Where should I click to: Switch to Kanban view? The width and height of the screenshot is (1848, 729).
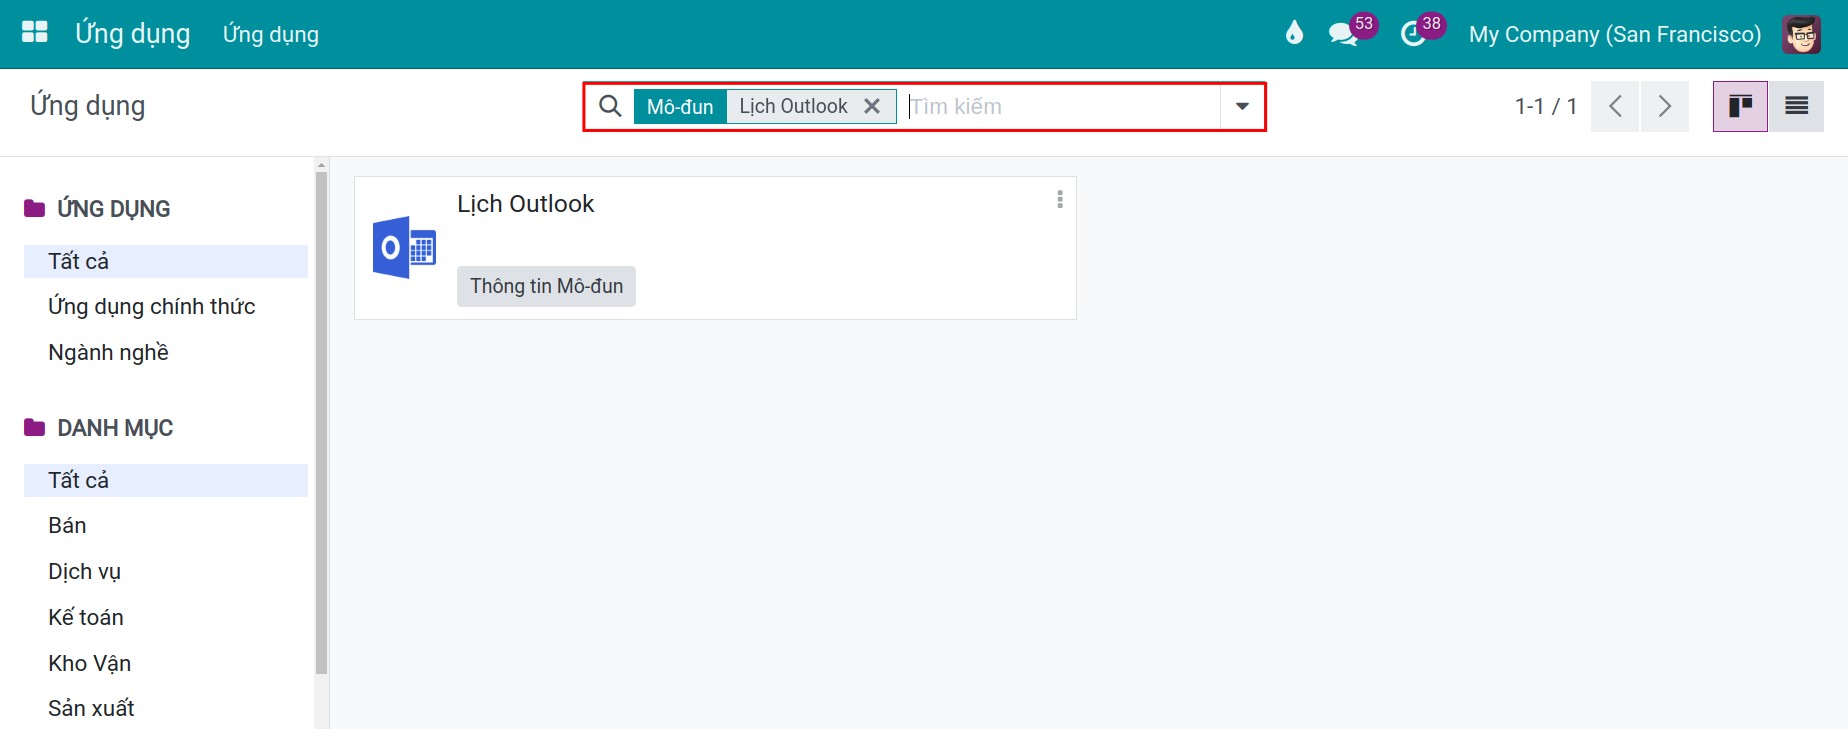pyautogui.click(x=1740, y=106)
